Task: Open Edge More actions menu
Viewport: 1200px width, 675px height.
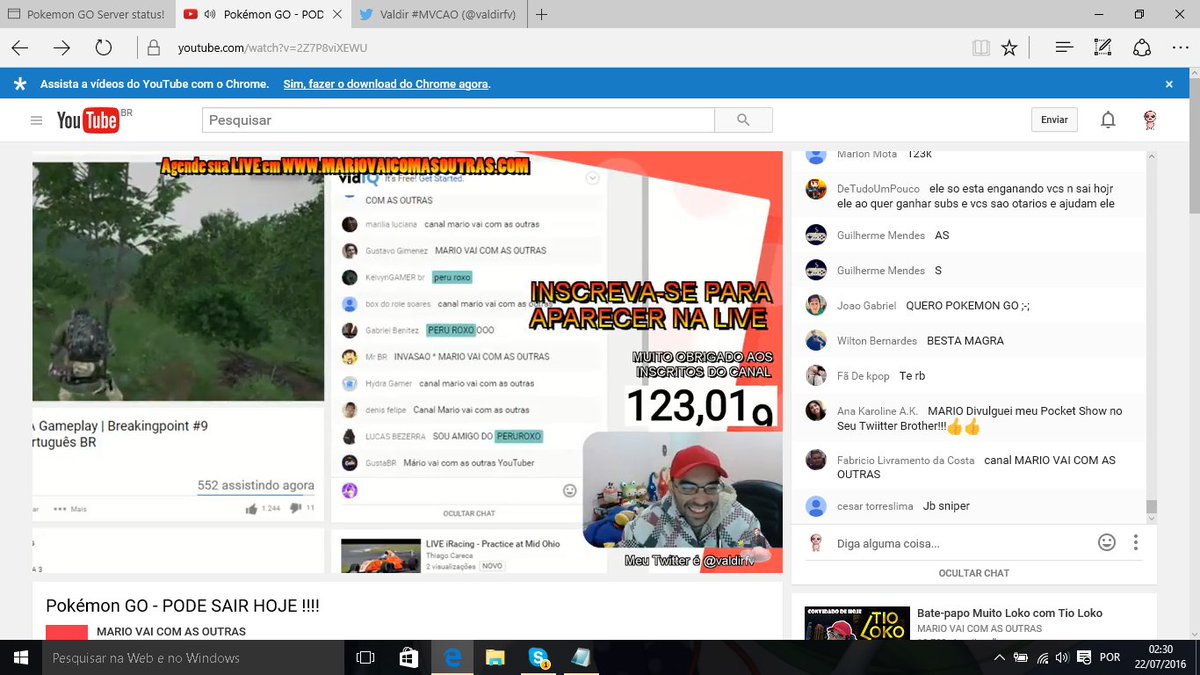Action: click(1179, 47)
